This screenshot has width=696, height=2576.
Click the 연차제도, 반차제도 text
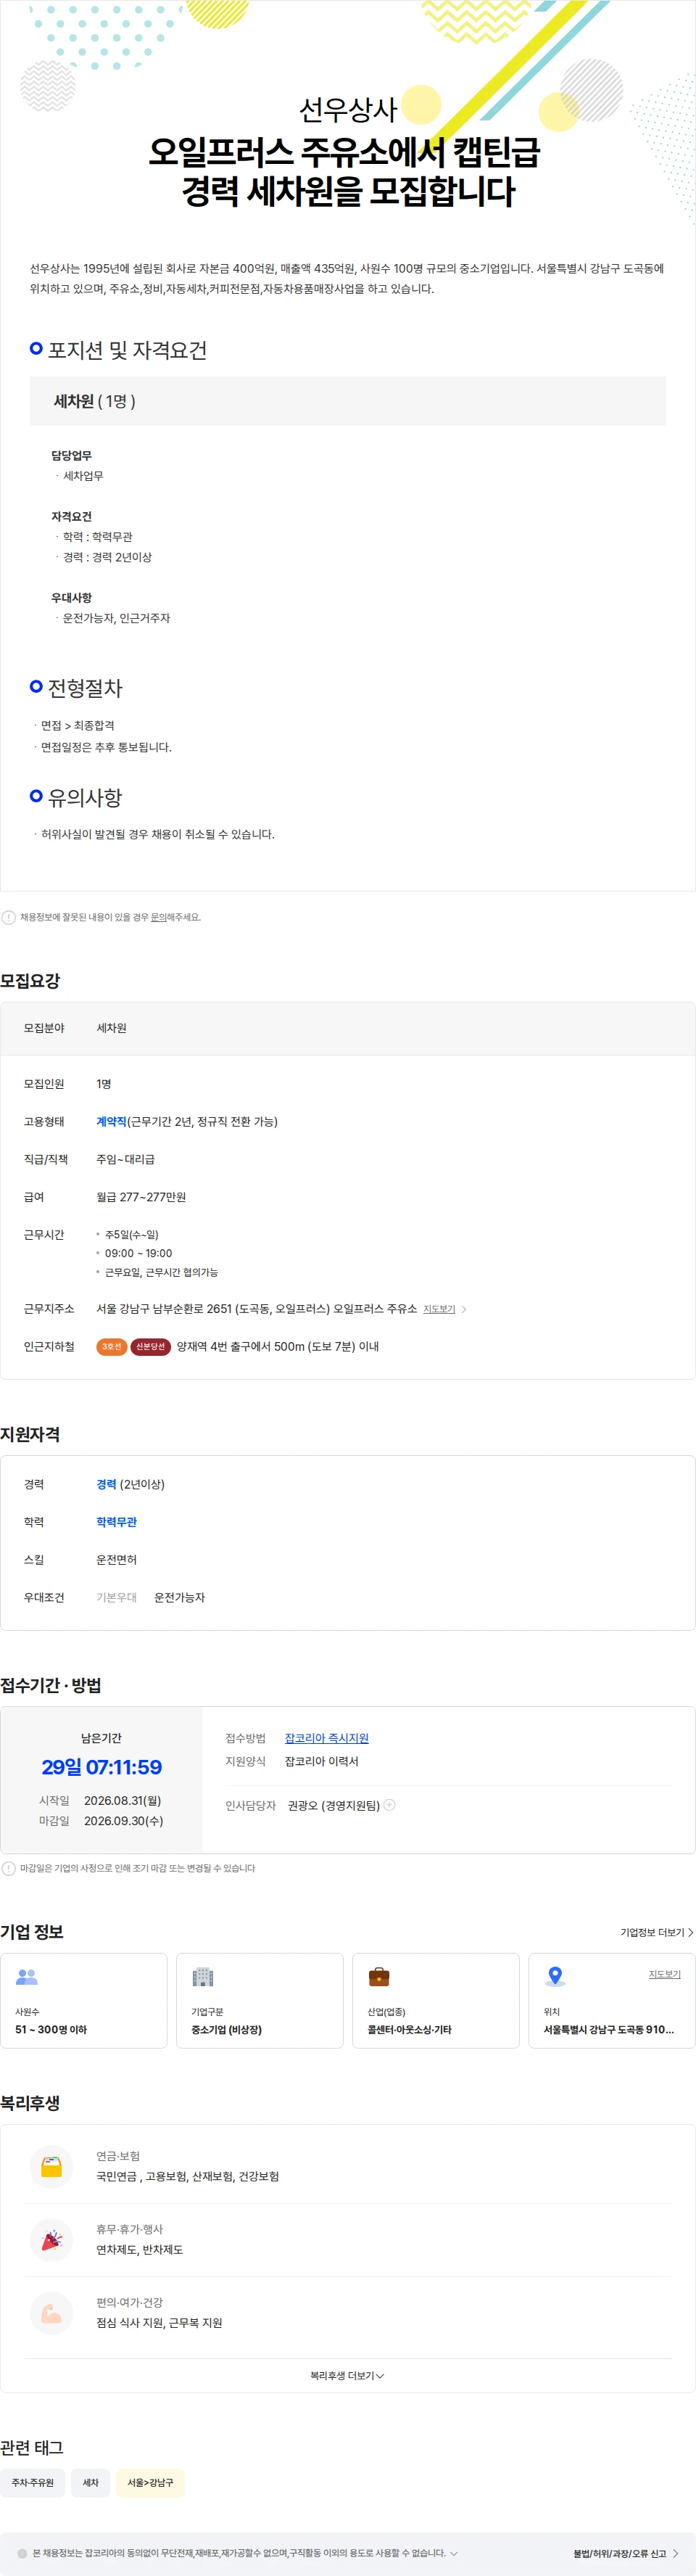tap(139, 2249)
